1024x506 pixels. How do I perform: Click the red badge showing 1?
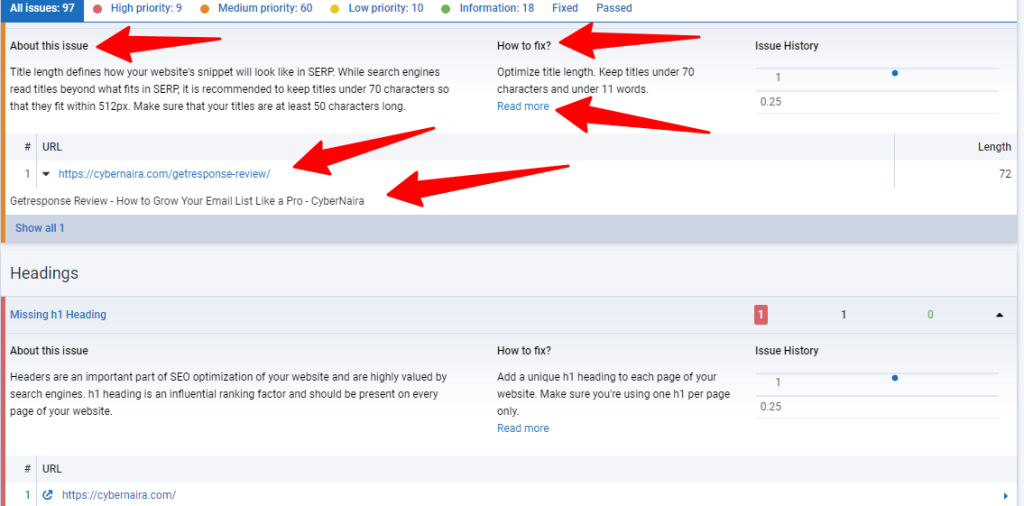coord(761,315)
